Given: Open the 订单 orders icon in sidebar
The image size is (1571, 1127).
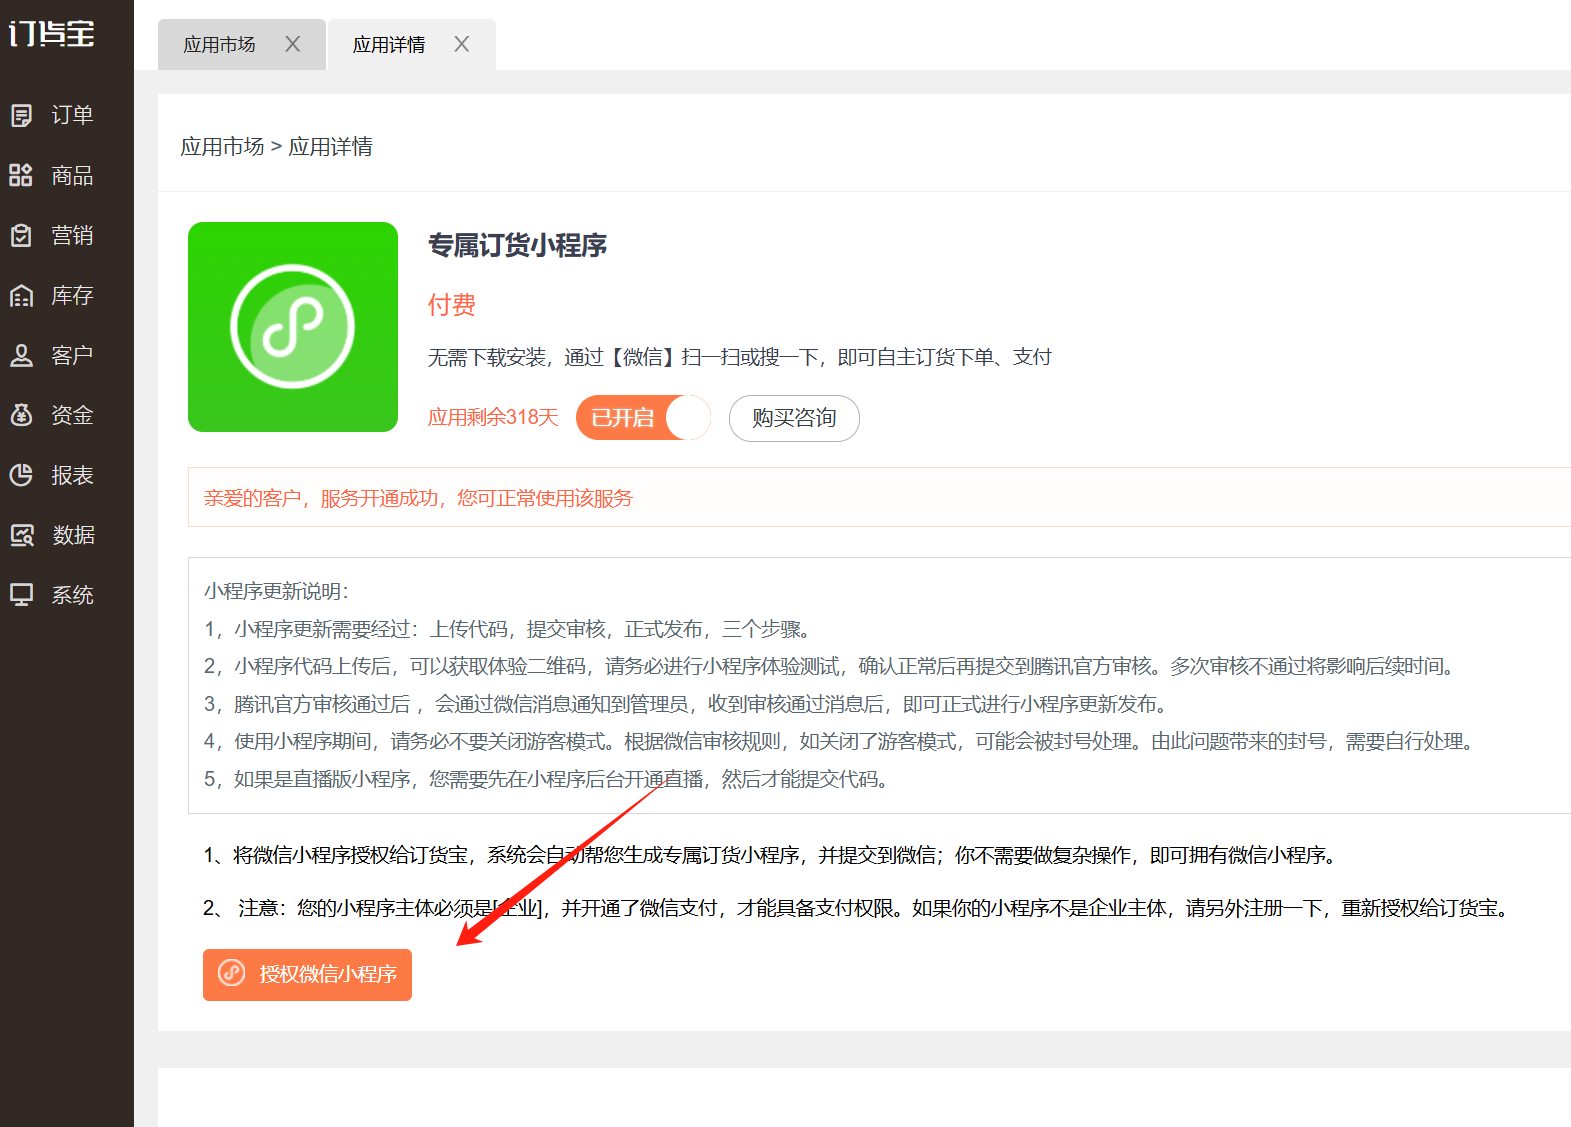Looking at the screenshot, I should pyautogui.click(x=21, y=116).
